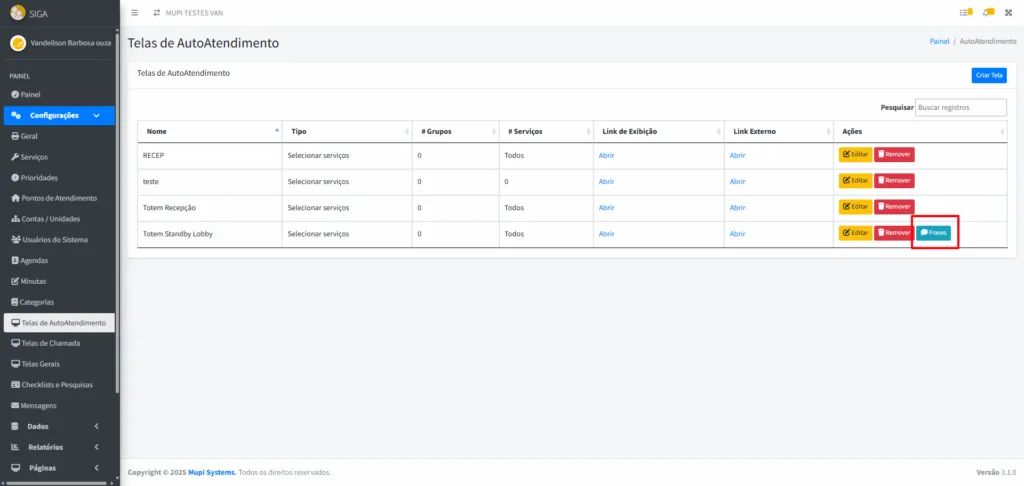The height and width of the screenshot is (486, 1024).
Task: Open Link de Exibição for Totem Recepção
Action: [606, 207]
